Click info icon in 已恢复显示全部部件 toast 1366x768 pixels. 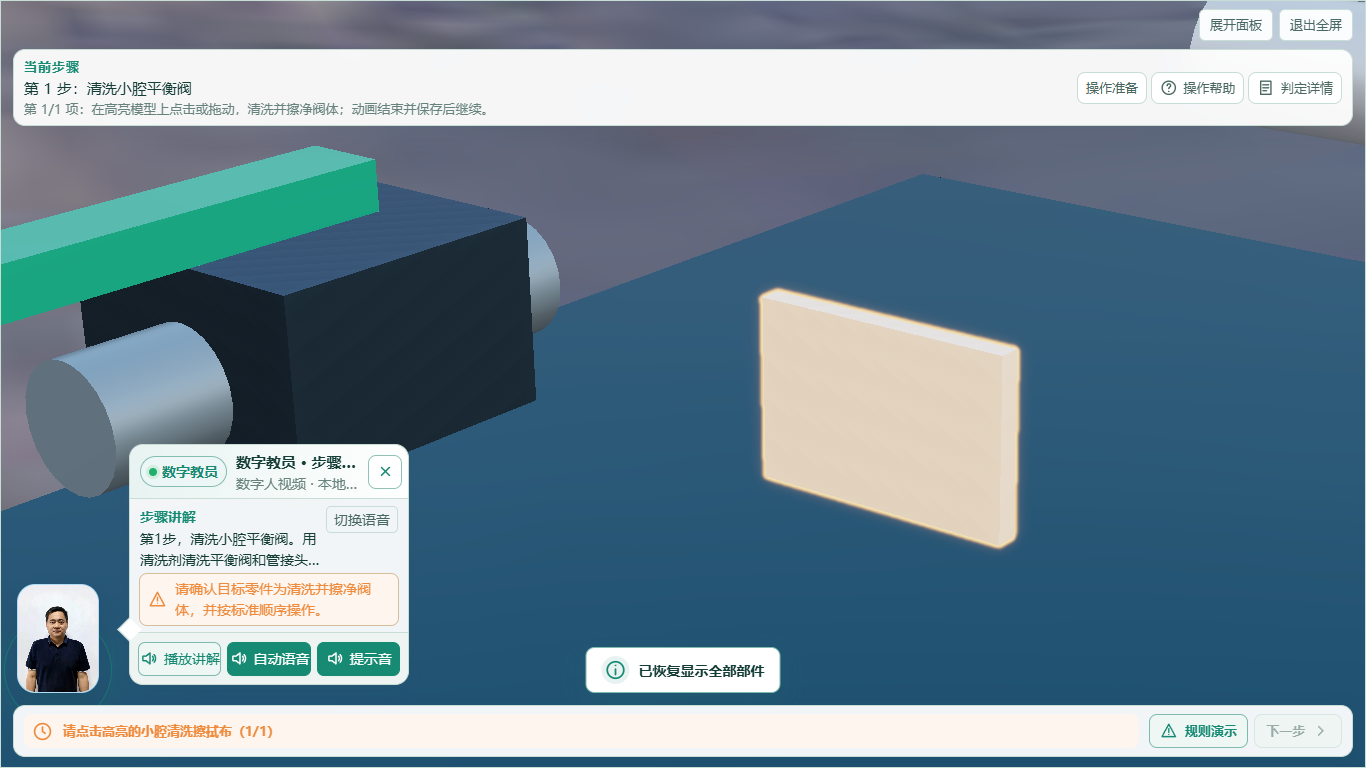point(615,670)
